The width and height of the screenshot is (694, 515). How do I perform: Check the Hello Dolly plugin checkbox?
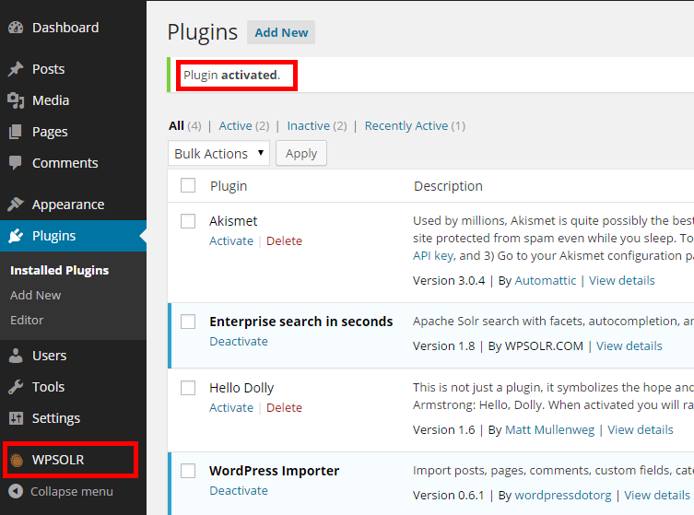tap(188, 388)
